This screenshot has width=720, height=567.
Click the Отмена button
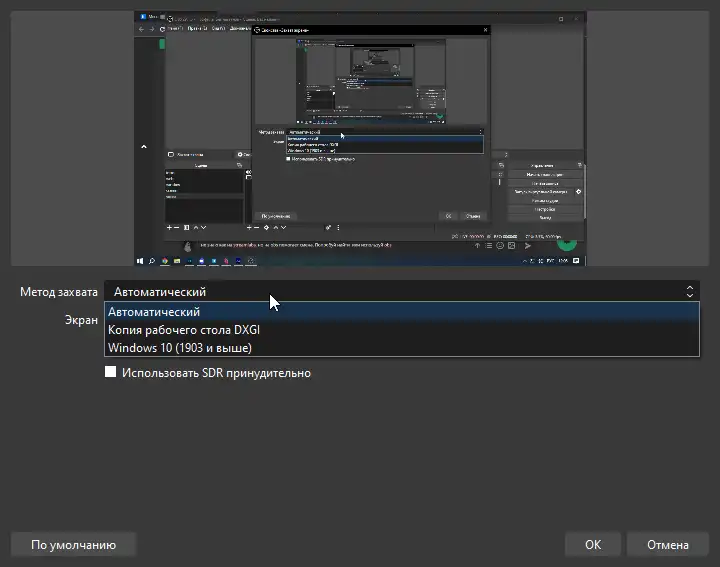[667, 545]
